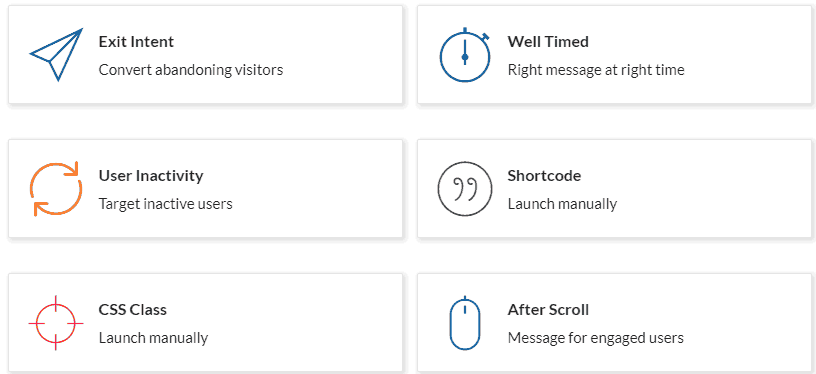Select the Exit Intent title
816x374 pixels.
[x=136, y=42]
